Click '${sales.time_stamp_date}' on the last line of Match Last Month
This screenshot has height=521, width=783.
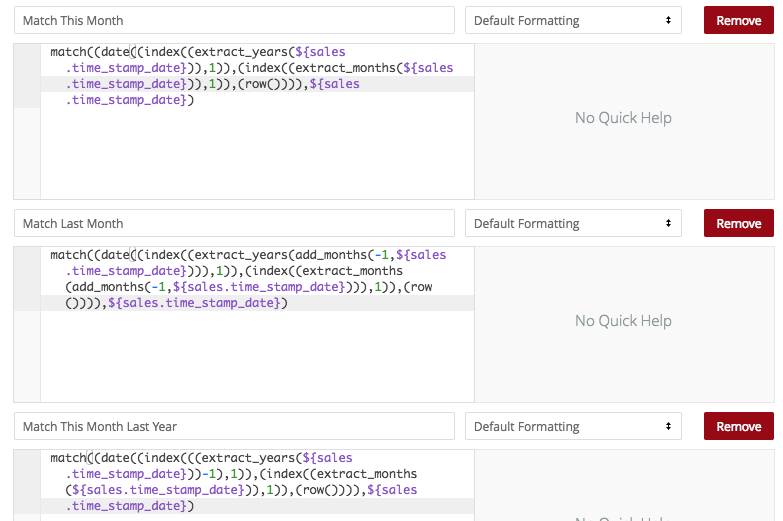[x=194, y=303]
